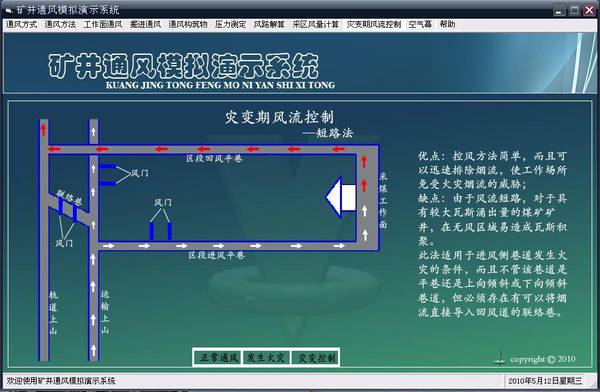The width and height of the screenshot is (600, 392).
Task: Open the 灾变期风流控制 menu
Action: click(x=374, y=24)
